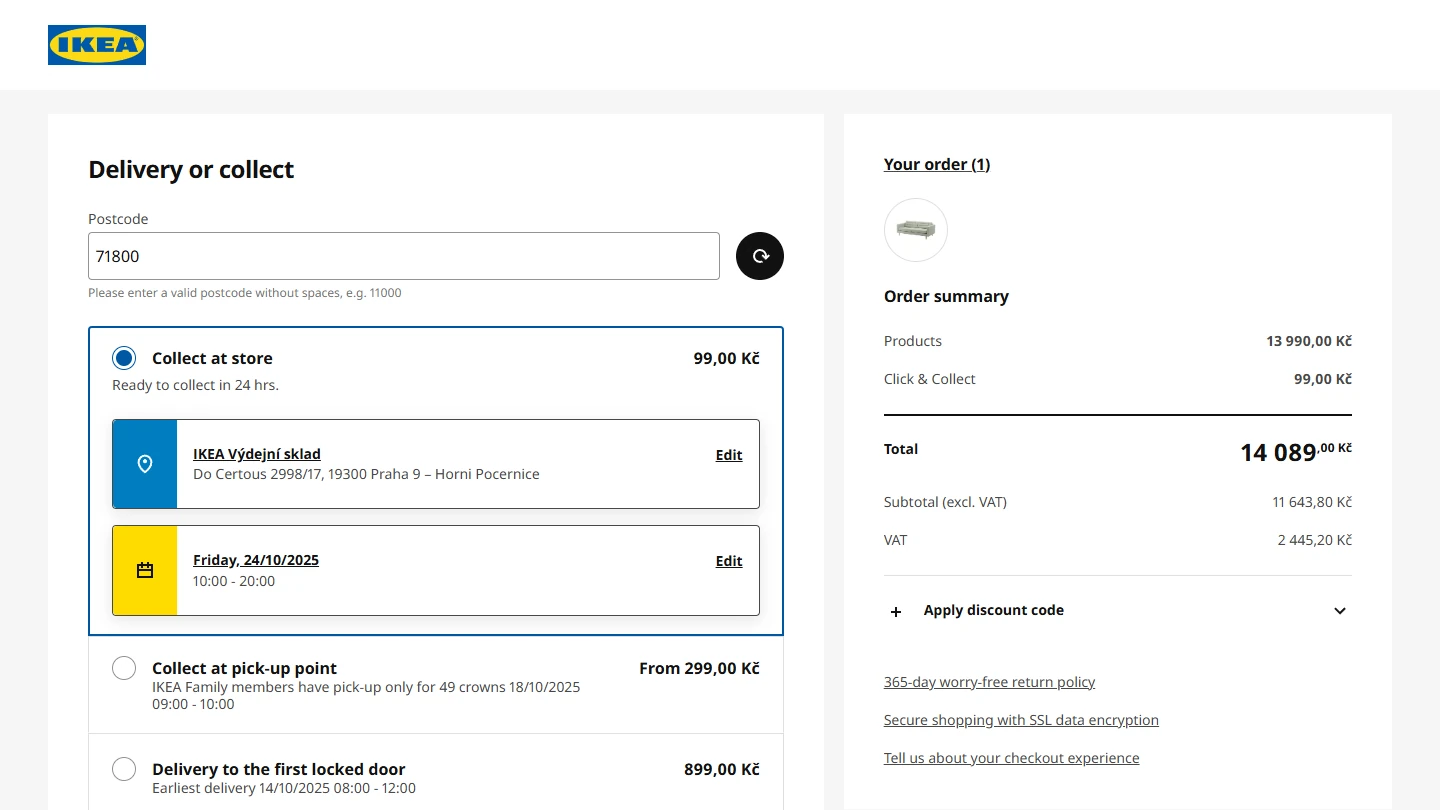This screenshot has height=810, width=1440.
Task: Expand discount code chevron arrow
Action: 1340,611
